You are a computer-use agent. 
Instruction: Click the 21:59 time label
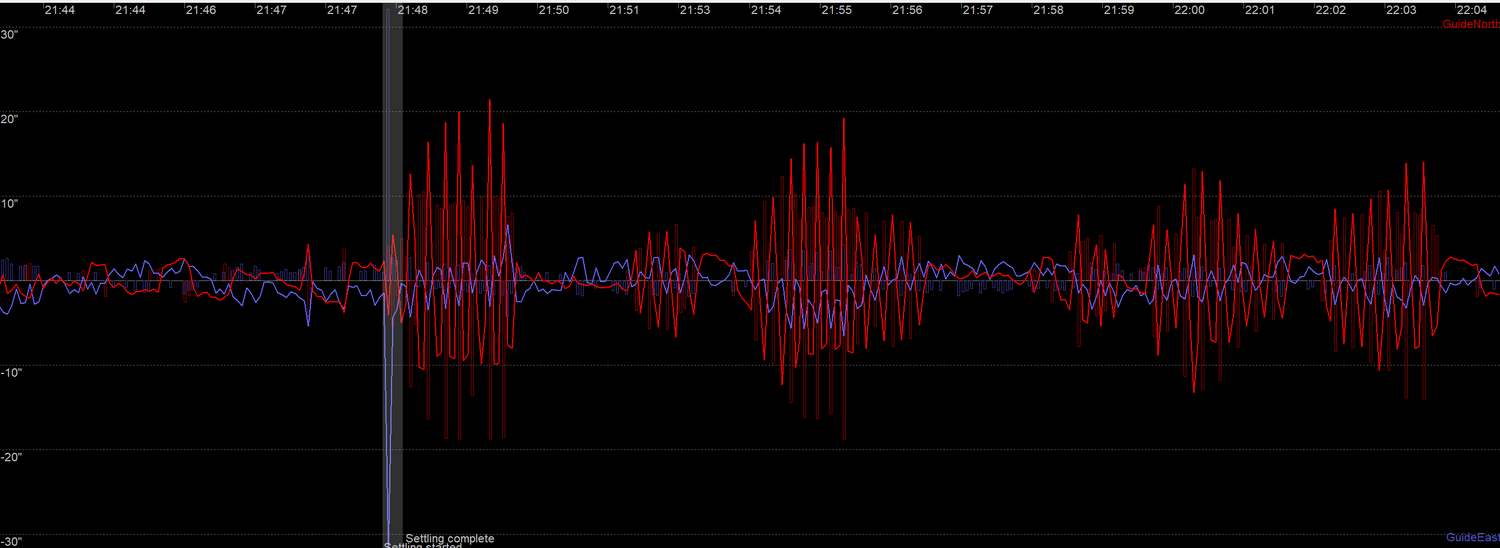click(1119, 10)
